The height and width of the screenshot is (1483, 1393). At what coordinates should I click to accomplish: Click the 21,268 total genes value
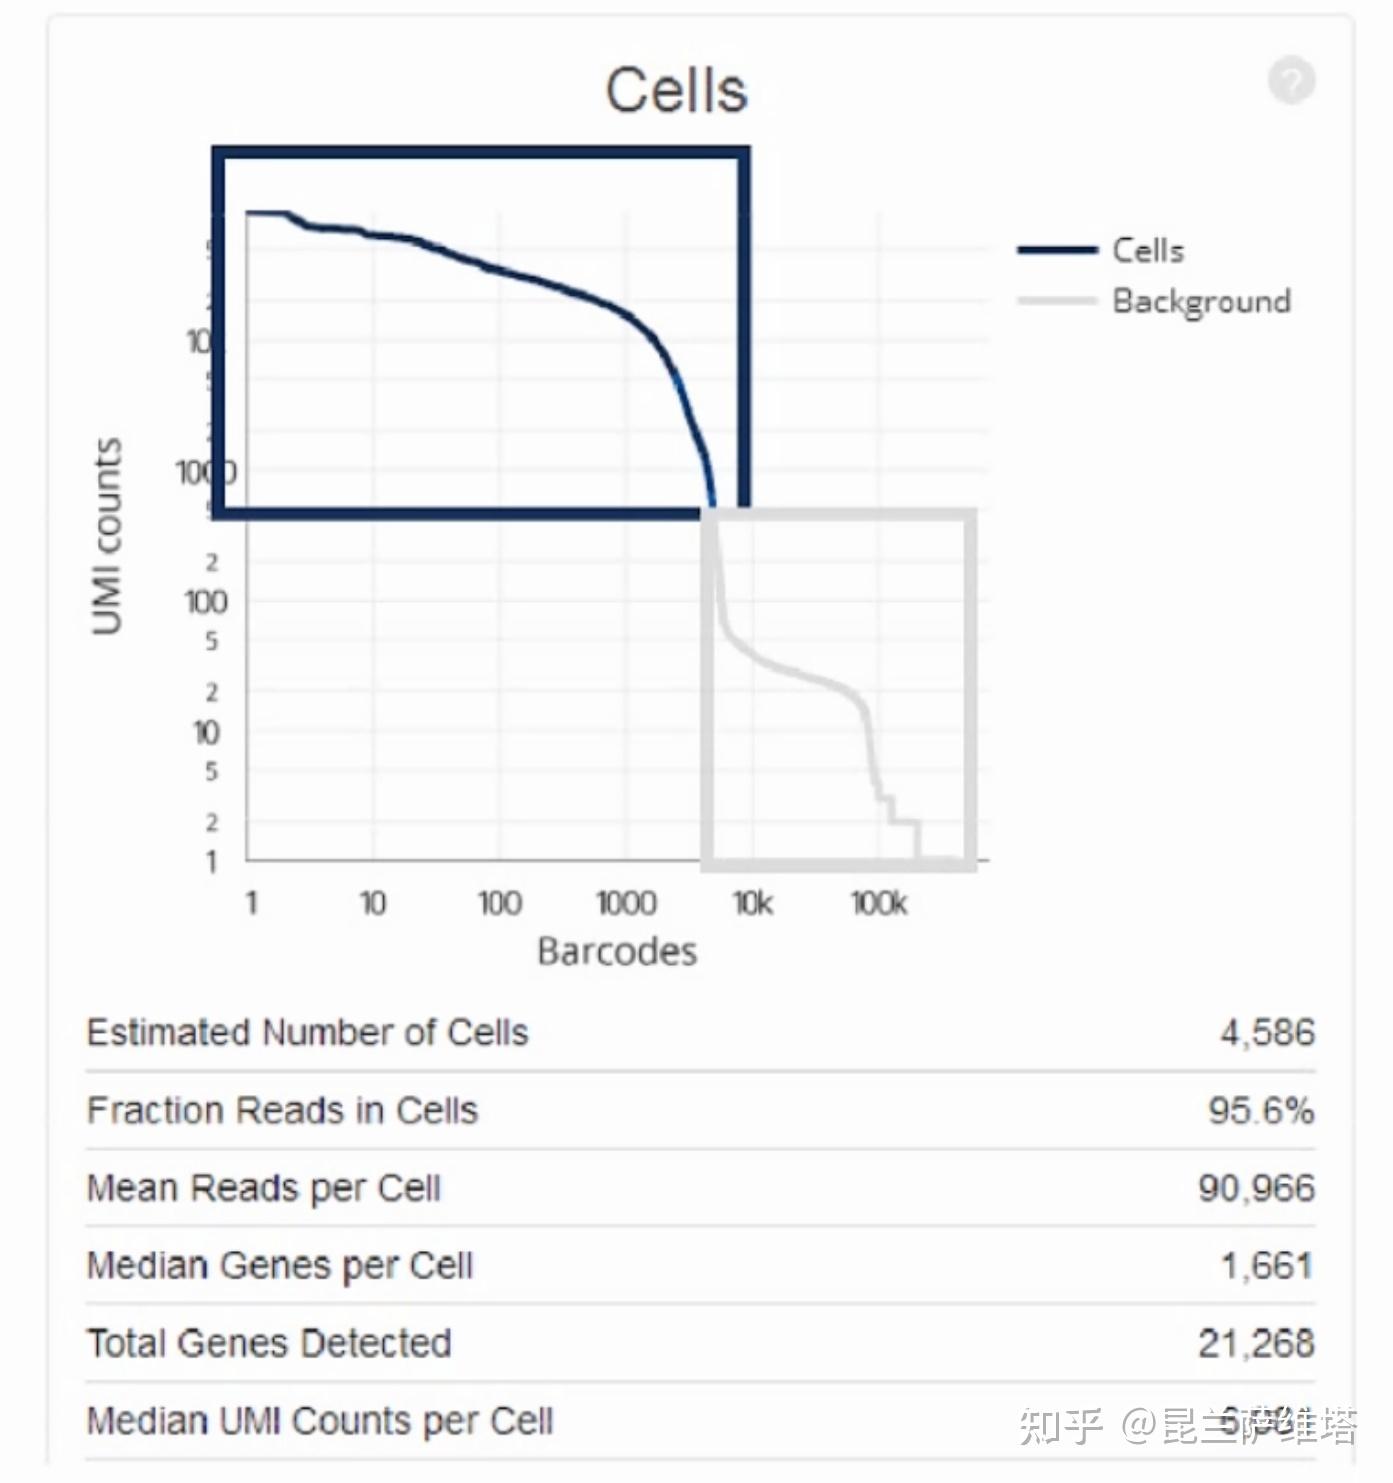tap(1256, 1343)
